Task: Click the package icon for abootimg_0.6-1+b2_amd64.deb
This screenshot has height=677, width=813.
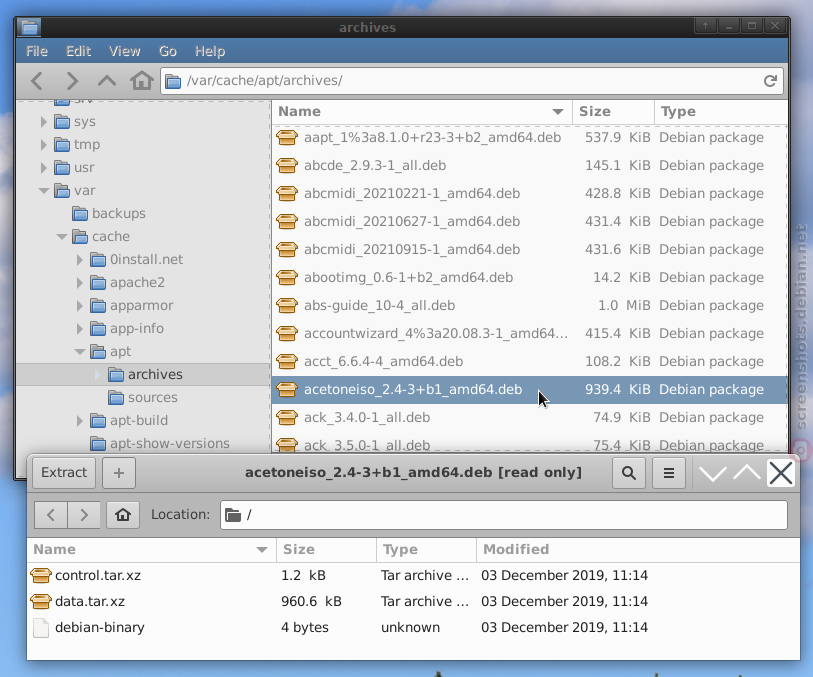Action: point(287,277)
